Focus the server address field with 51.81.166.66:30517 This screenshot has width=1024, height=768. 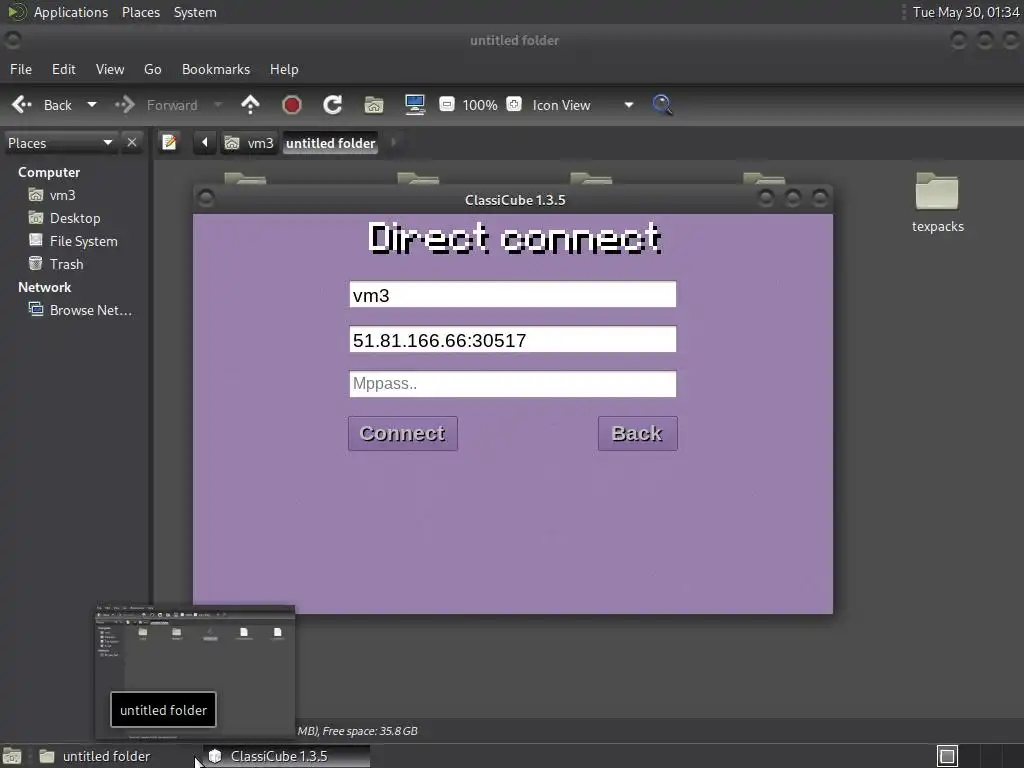(x=513, y=340)
